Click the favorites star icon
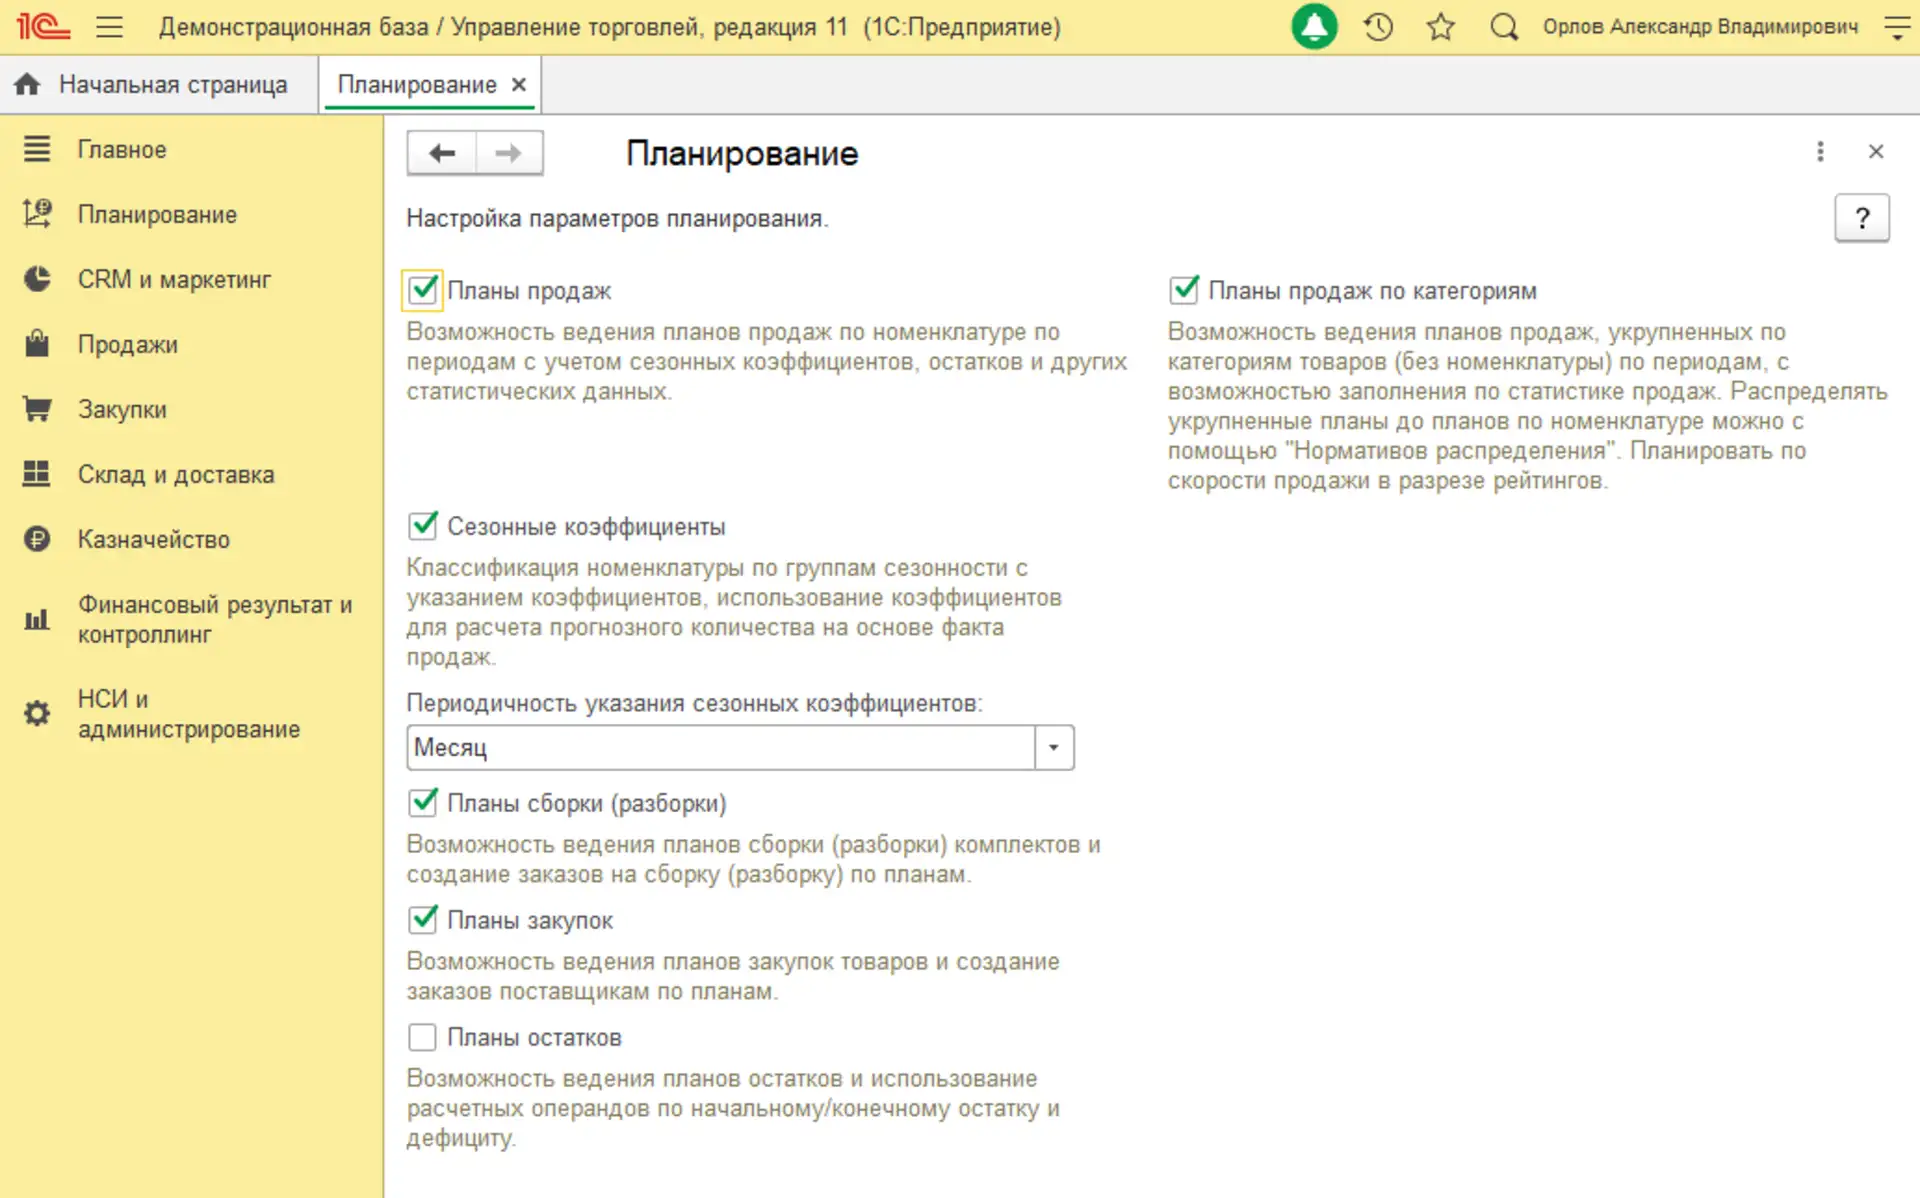 pos(1440,27)
